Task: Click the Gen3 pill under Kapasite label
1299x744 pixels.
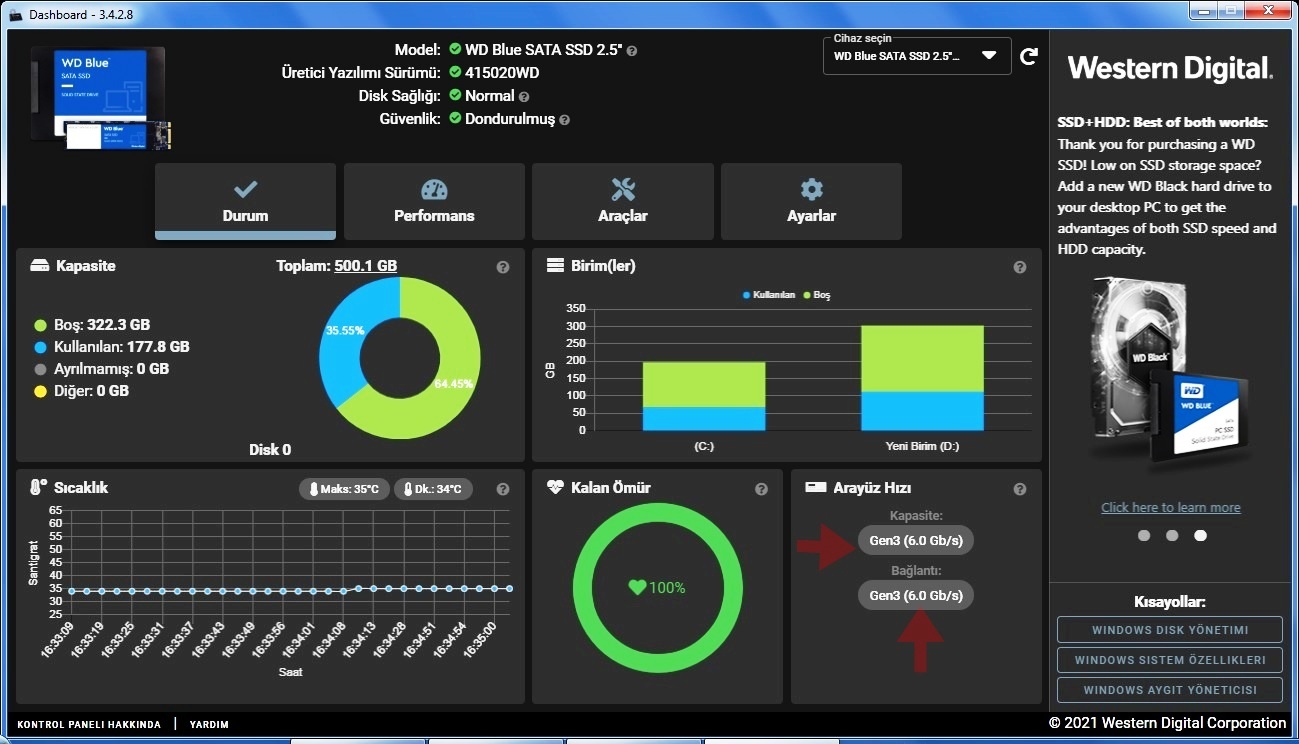Action: point(916,540)
